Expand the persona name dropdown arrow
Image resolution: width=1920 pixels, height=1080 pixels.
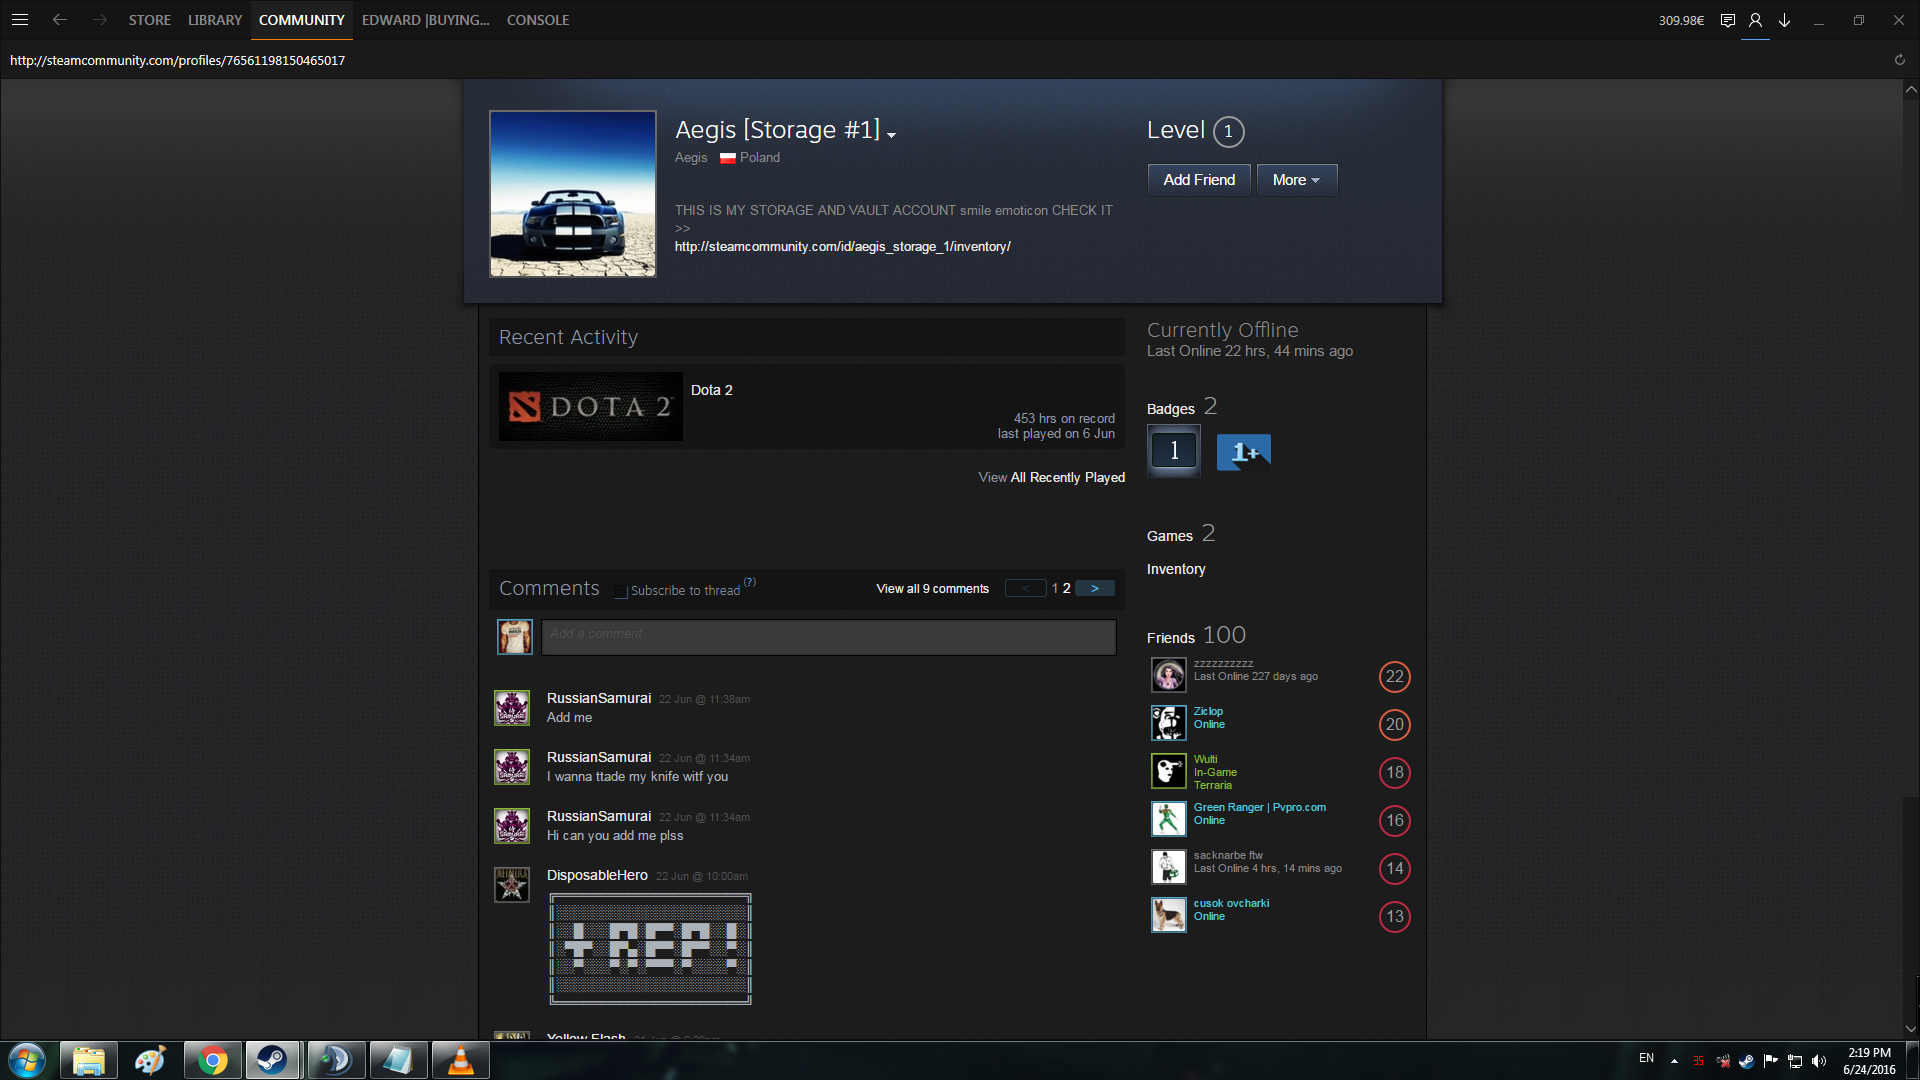891,135
